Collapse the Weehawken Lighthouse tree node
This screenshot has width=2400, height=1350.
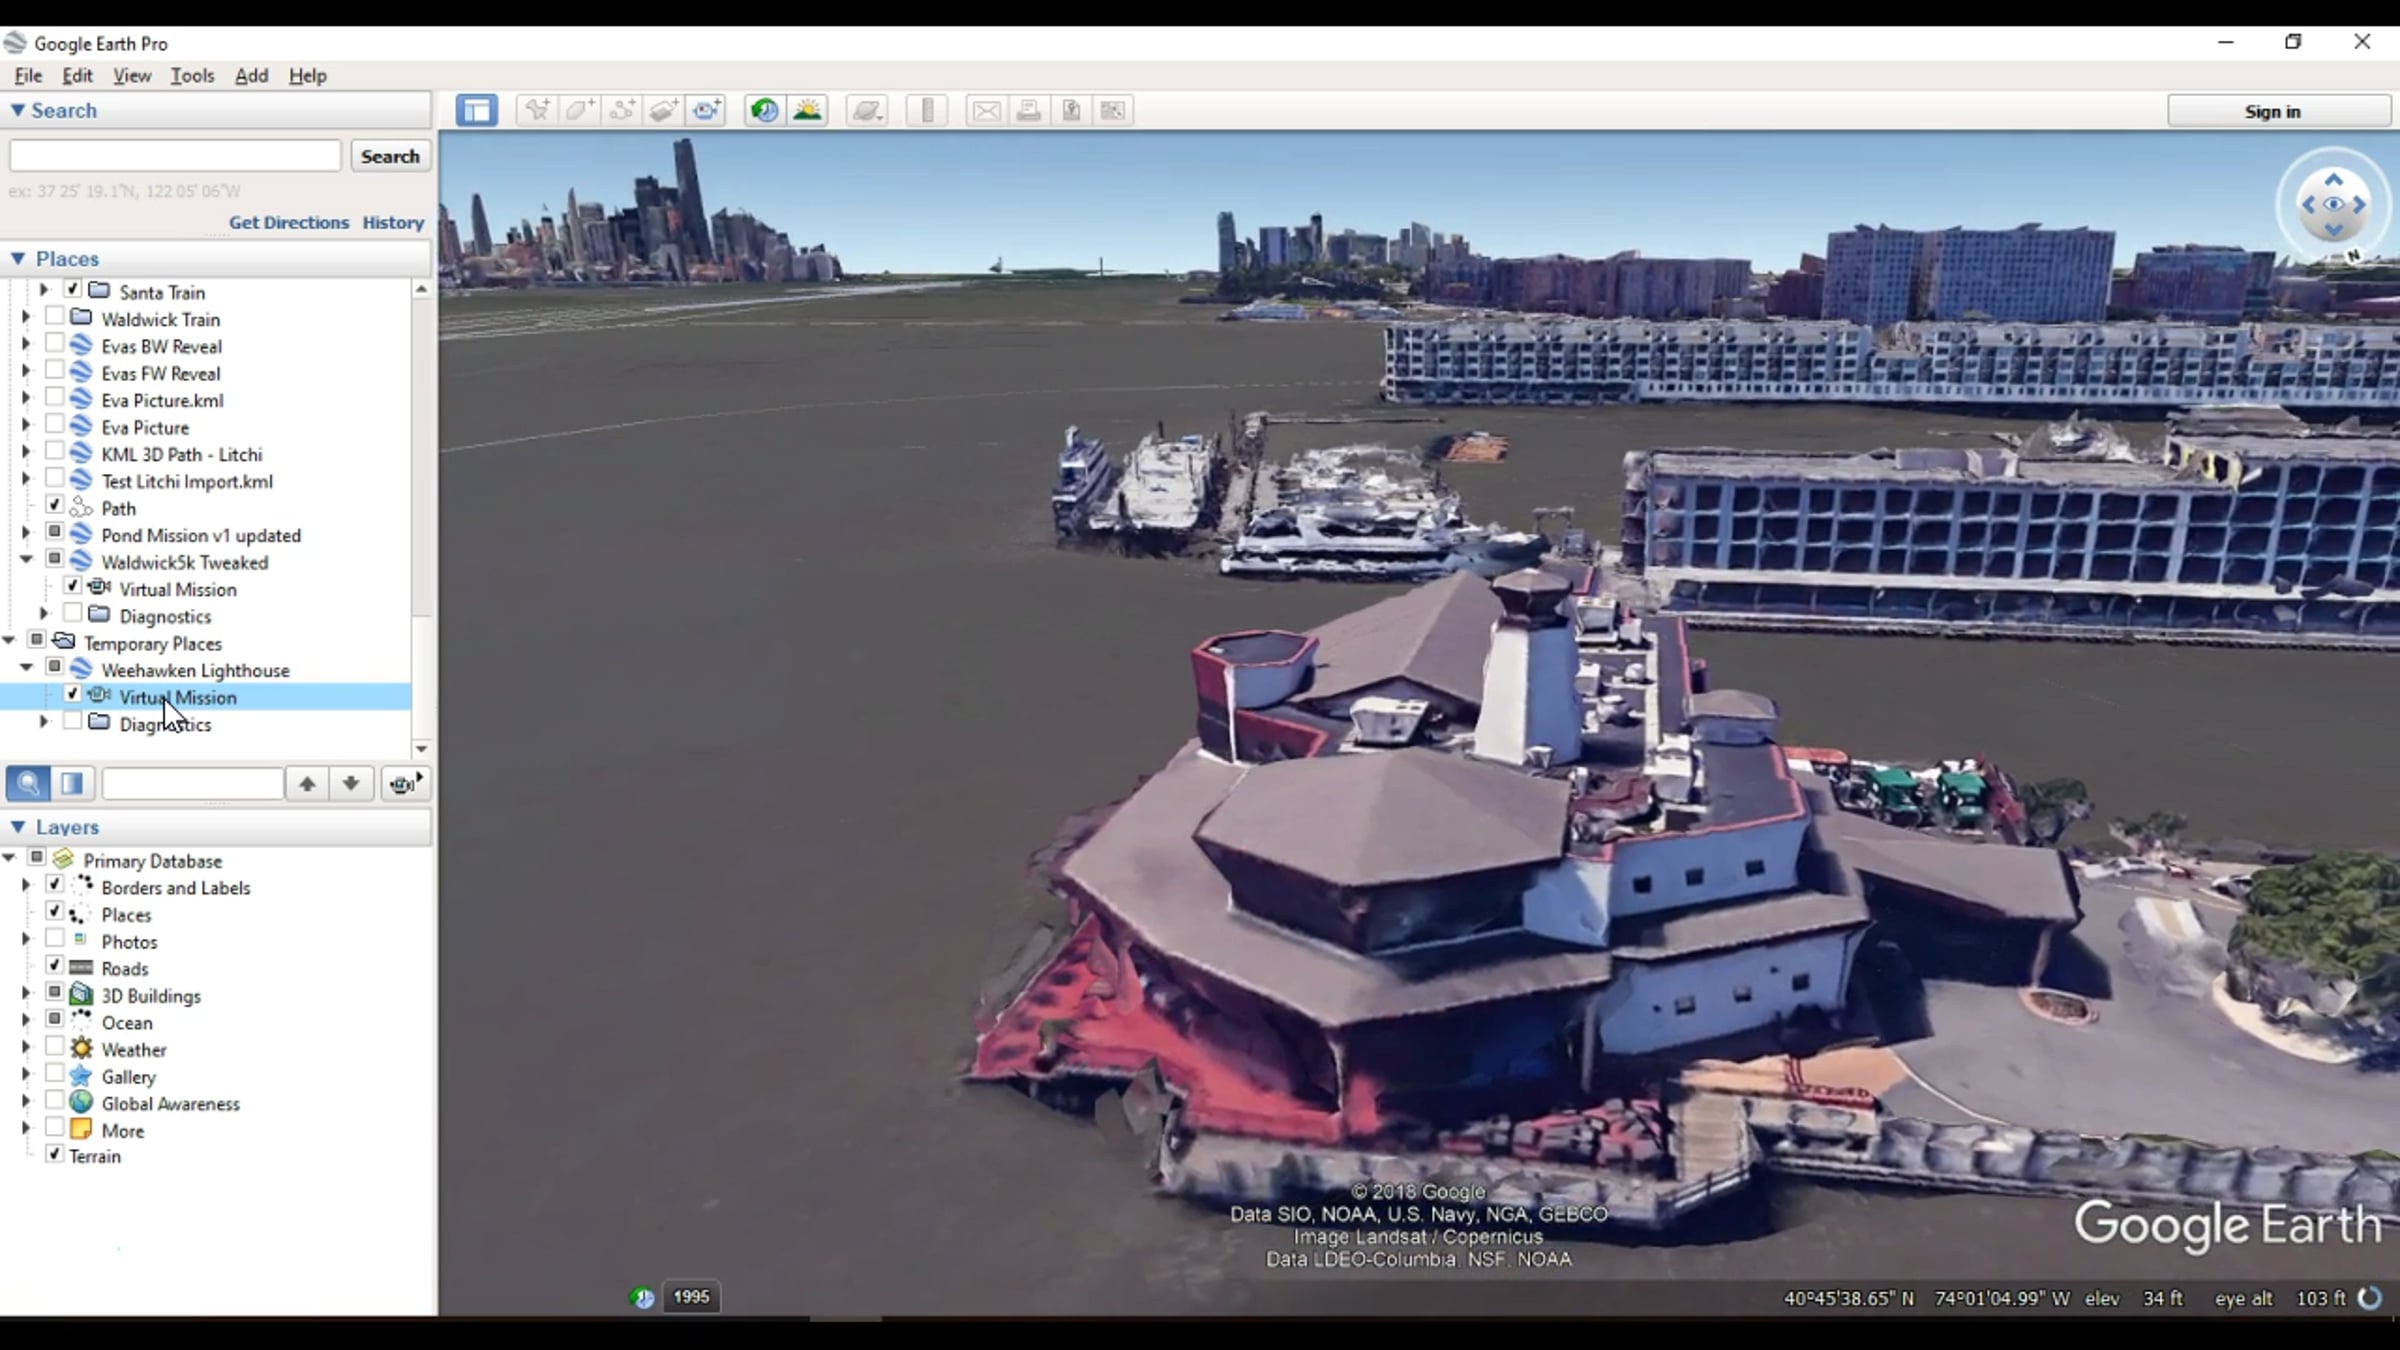pyautogui.click(x=26, y=668)
